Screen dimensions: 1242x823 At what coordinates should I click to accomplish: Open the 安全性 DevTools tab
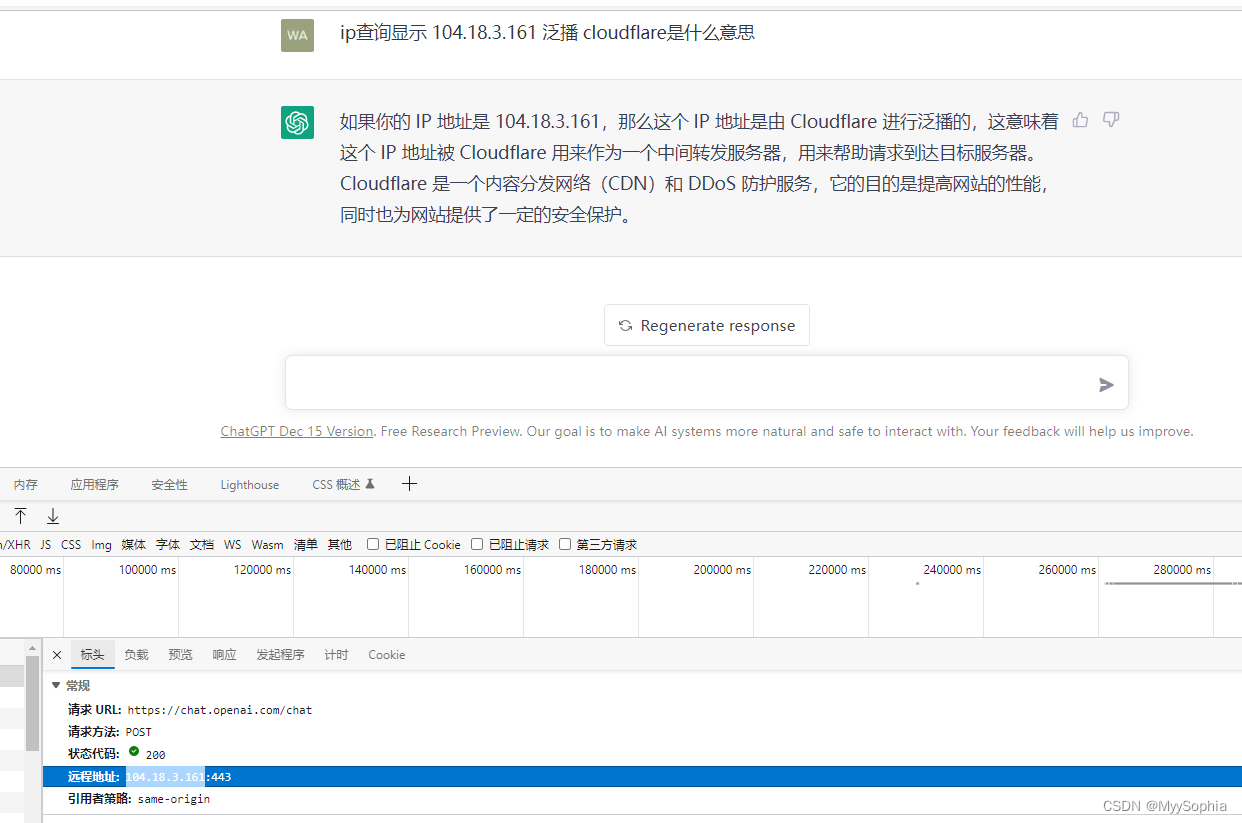(169, 484)
